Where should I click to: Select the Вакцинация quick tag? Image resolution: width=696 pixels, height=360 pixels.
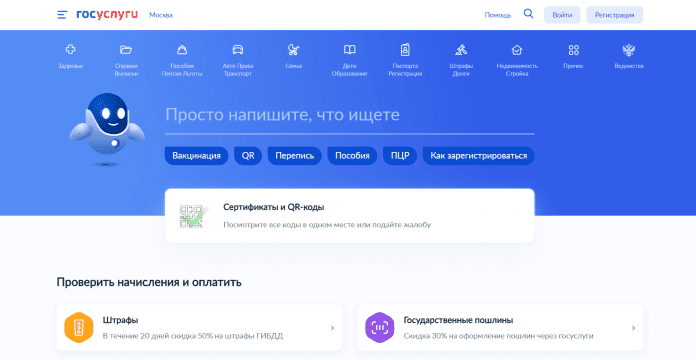(x=196, y=156)
